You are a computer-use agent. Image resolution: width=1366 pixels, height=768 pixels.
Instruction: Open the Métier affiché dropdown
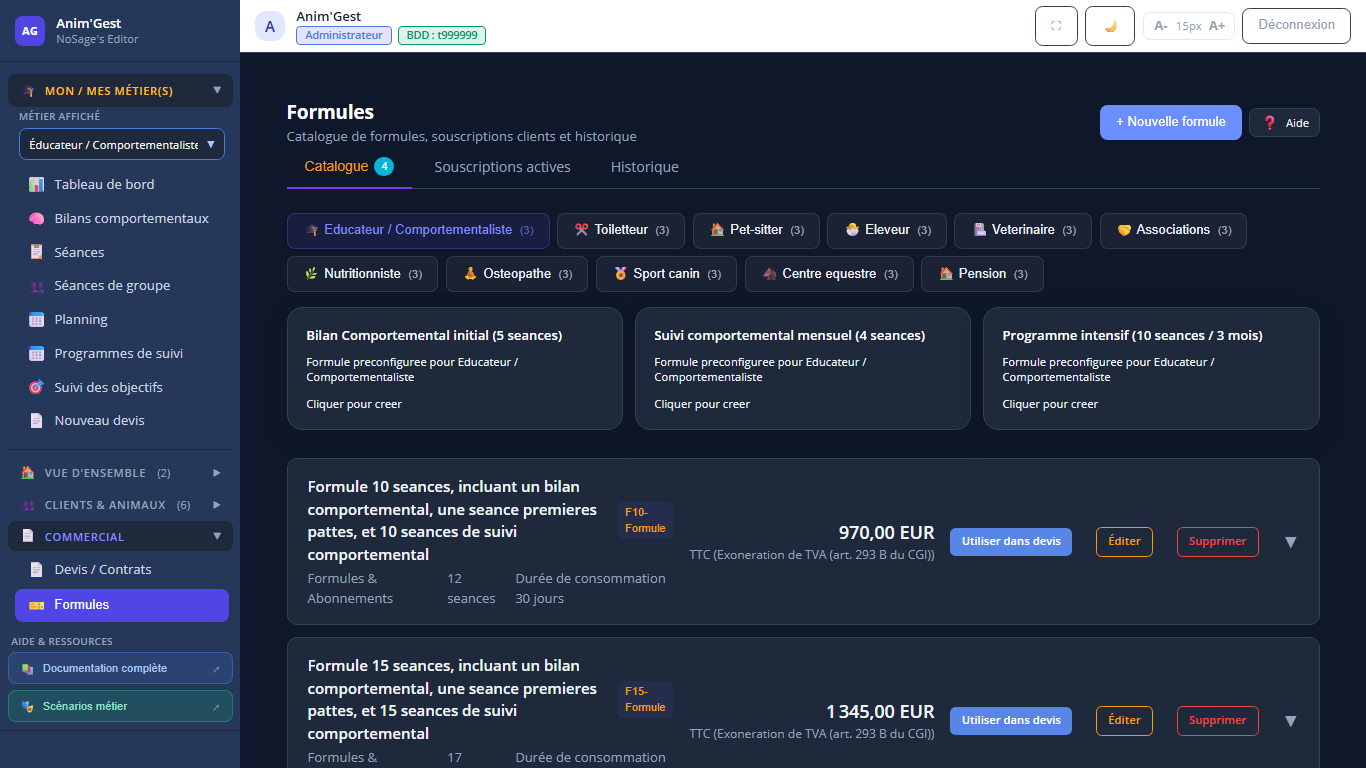[x=122, y=144]
